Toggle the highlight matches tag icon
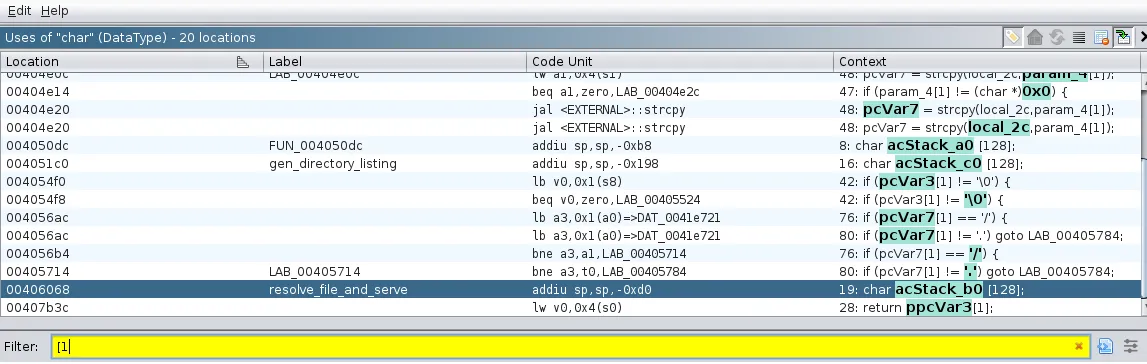 tap(1012, 37)
